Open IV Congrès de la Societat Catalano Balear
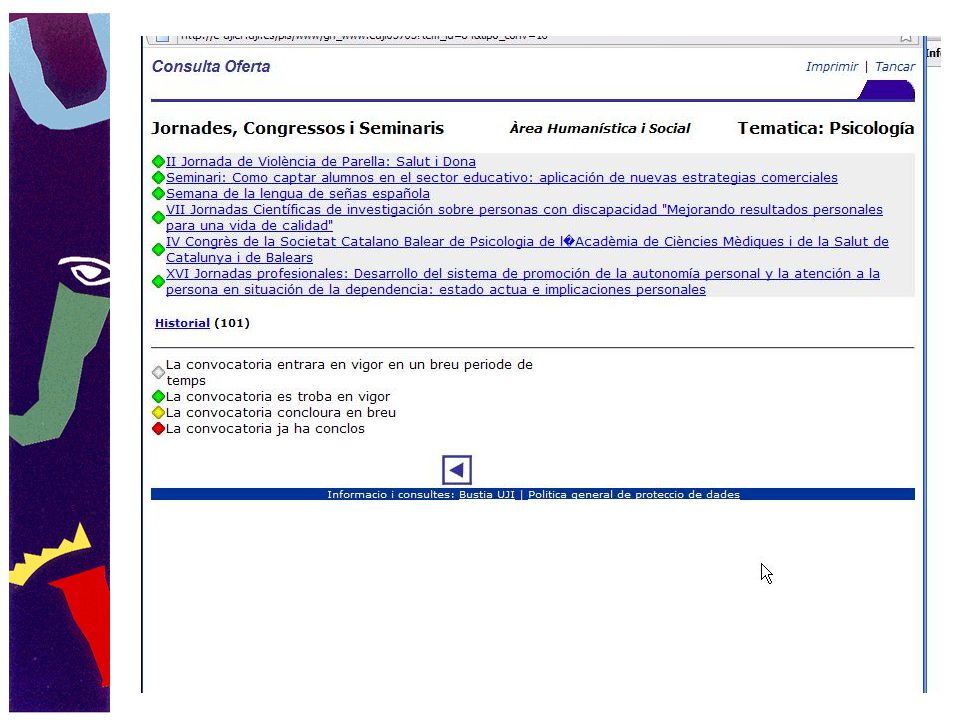Viewport: 960px width, 720px height. pyautogui.click(x=527, y=249)
